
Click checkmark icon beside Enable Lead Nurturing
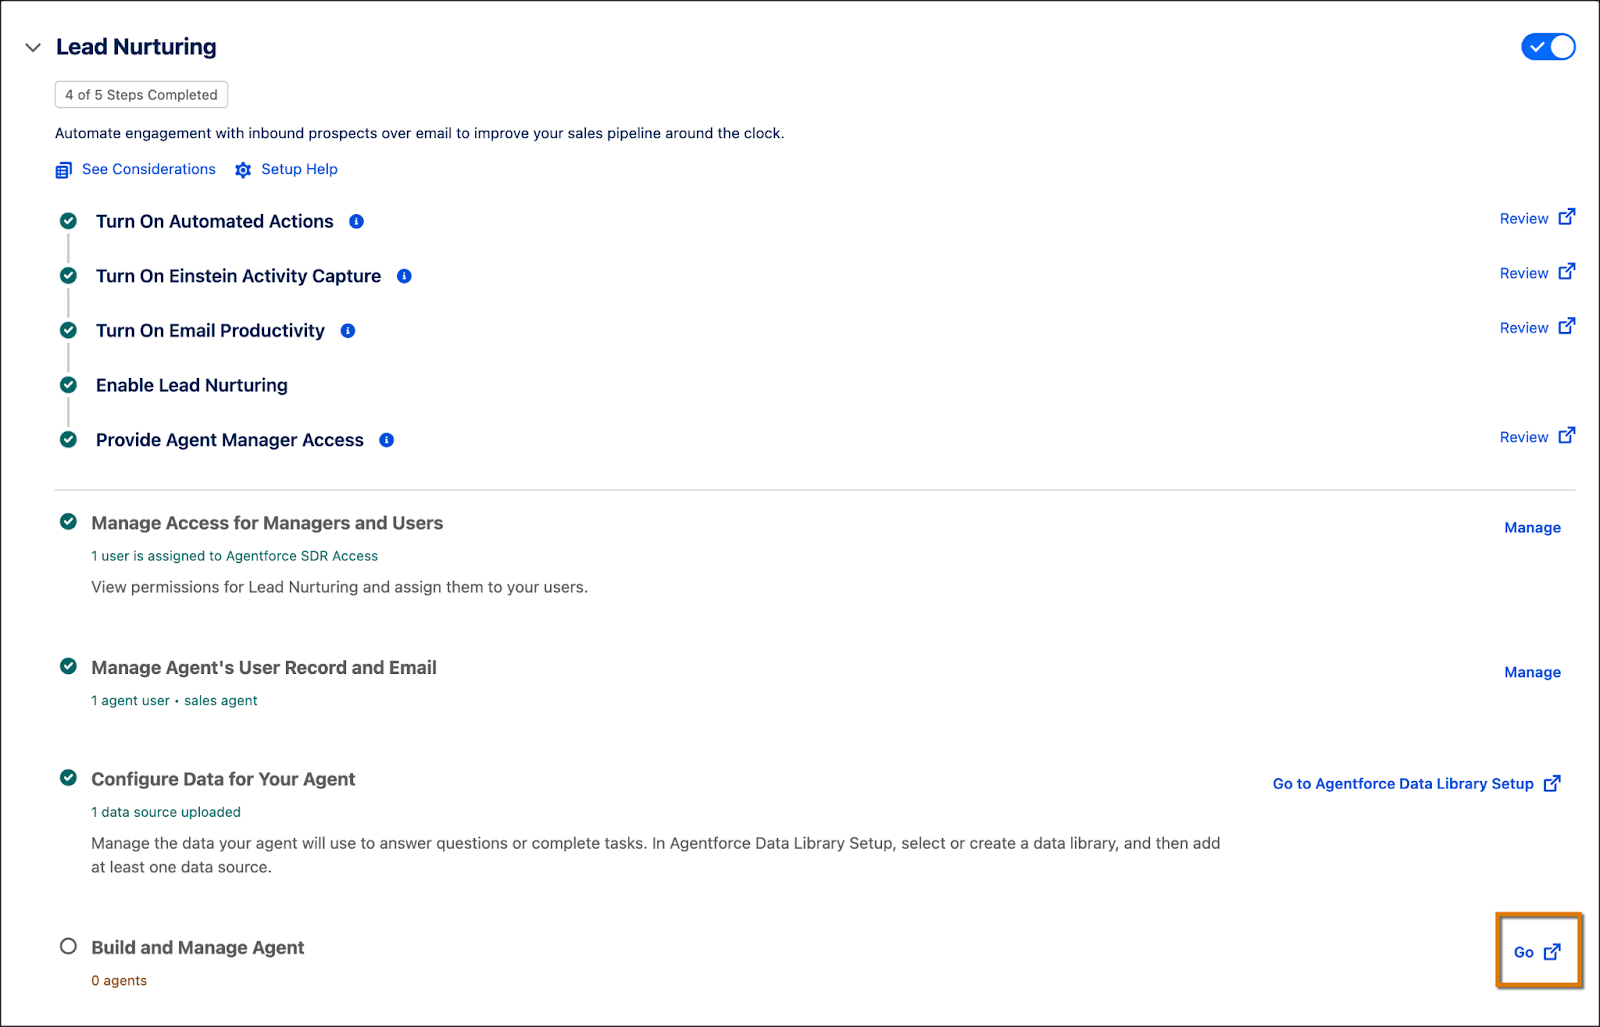(x=68, y=384)
